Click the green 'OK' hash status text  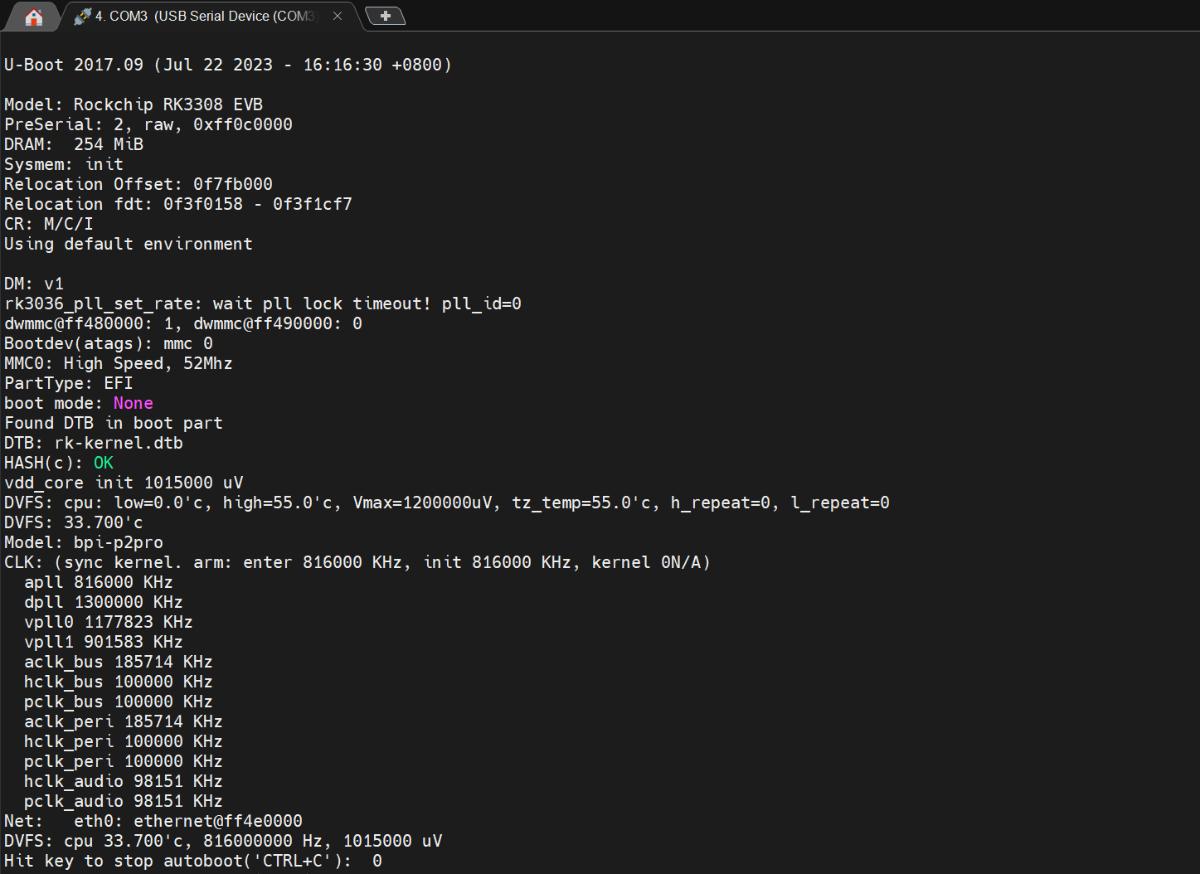click(103, 463)
